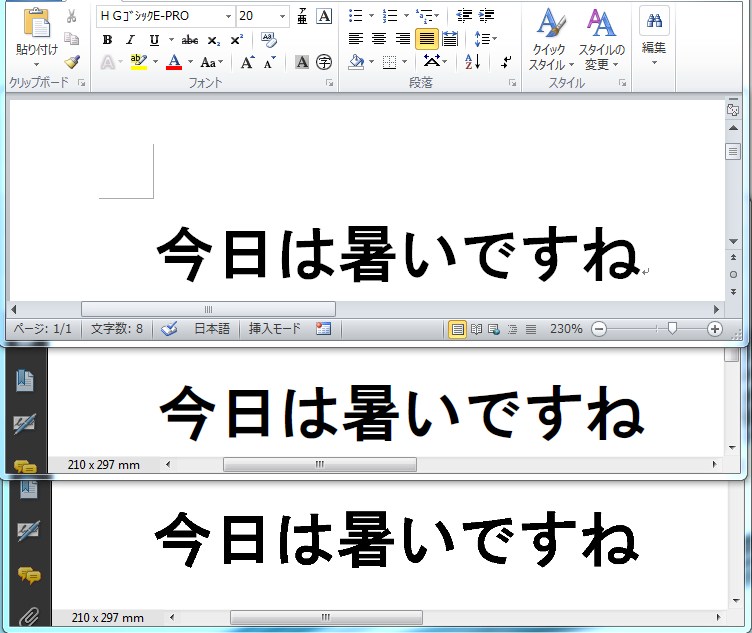Screen dimensions: 752x633
Task: Open the attachments paperclip panel in bottom PDF viewer
Action: pos(28,615)
